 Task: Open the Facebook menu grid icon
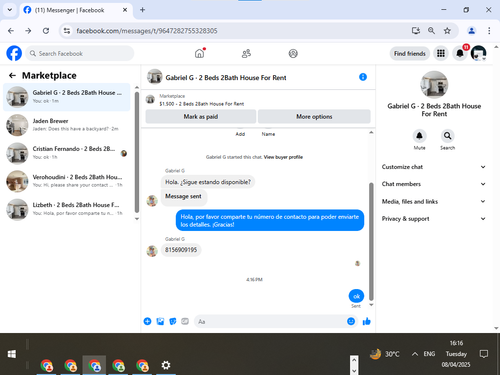point(441,53)
